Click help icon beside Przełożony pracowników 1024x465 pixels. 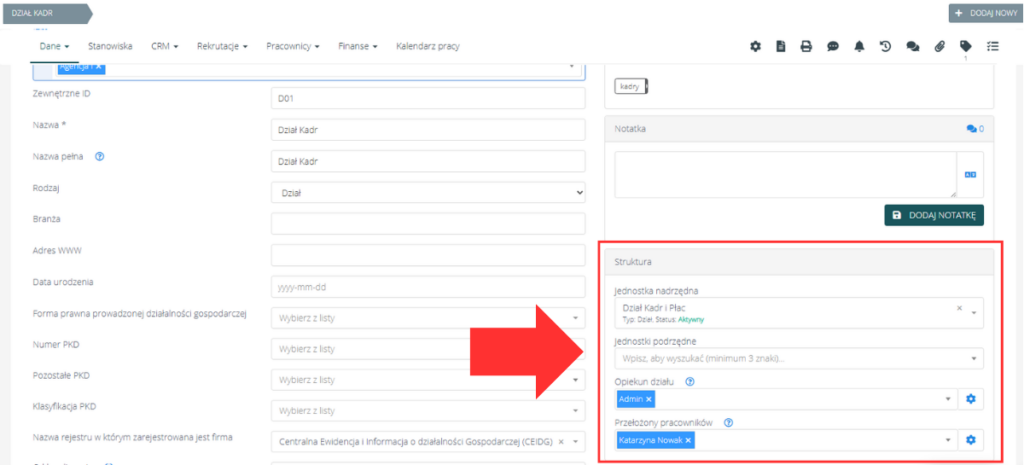coord(729,423)
